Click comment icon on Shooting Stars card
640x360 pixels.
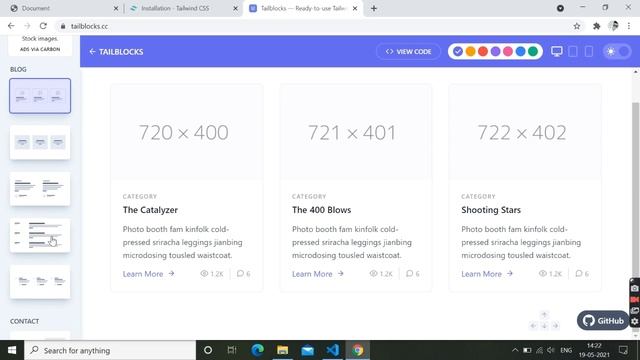point(579,273)
